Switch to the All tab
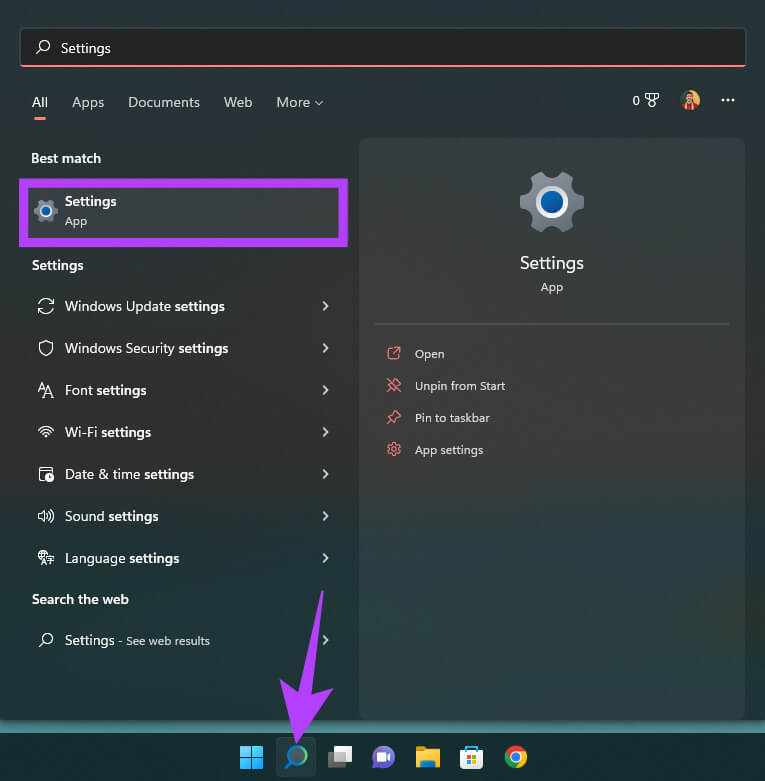 (40, 102)
